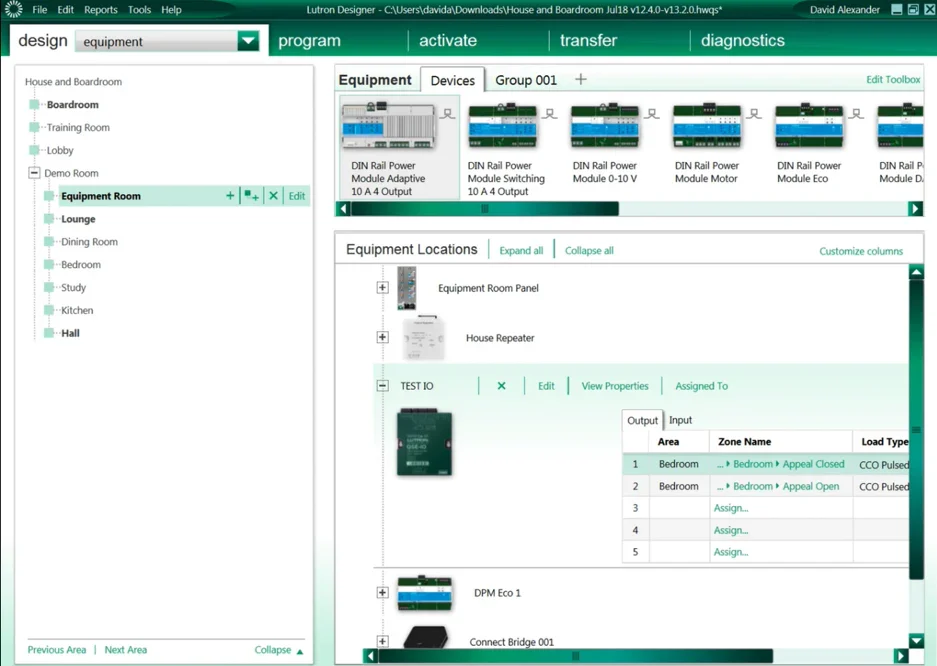
Task: Select the Devices toolbox tab
Action: point(452,80)
